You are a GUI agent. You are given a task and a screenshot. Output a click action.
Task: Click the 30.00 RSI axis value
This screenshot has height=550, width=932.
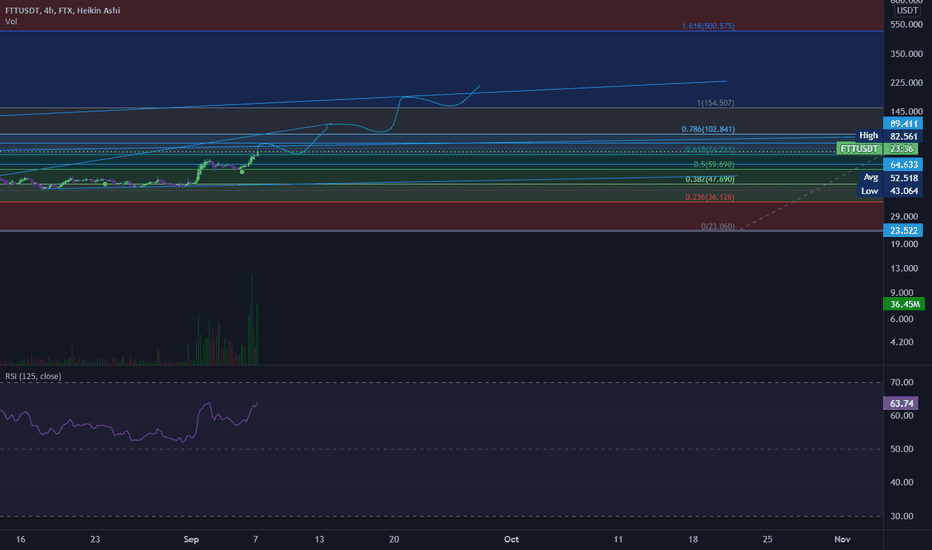[x=902, y=516]
